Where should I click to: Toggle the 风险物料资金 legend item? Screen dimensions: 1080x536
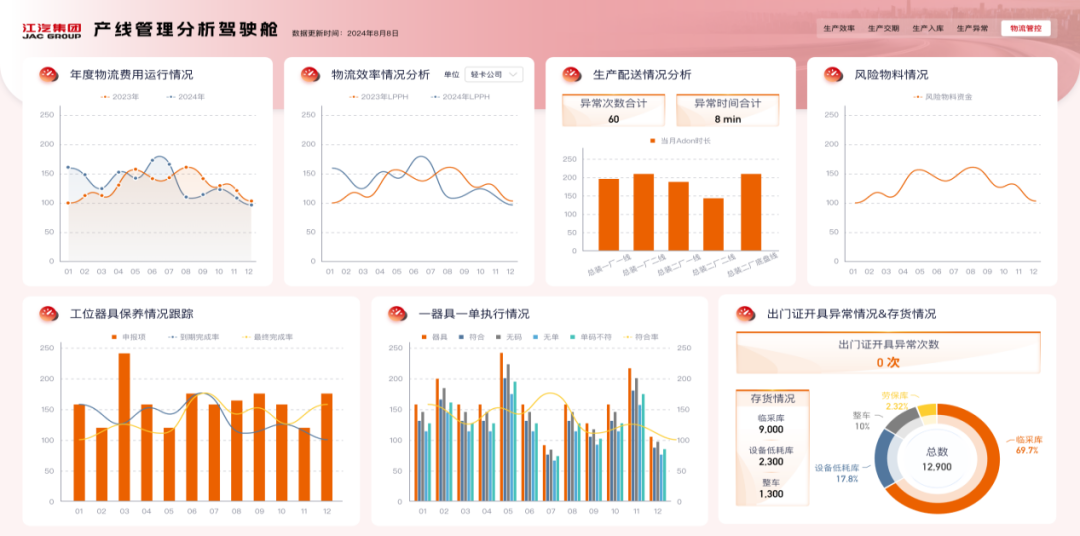[943, 97]
